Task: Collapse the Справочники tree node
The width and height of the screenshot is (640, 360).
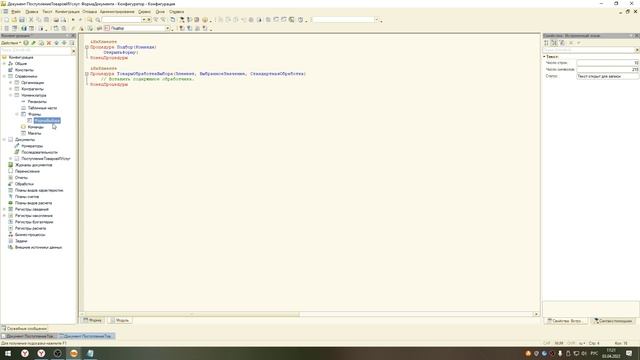Action: (x=4, y=76)
